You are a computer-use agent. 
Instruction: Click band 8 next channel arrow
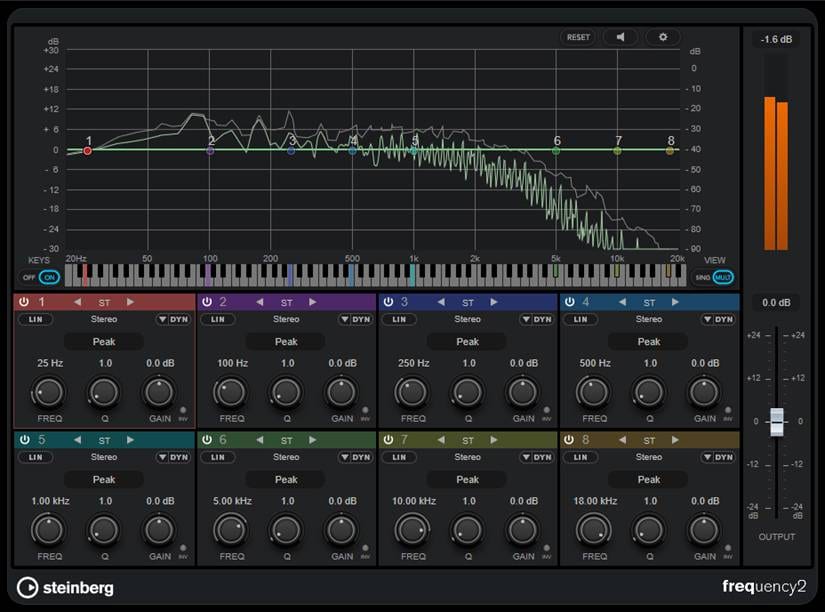point(675,440)
